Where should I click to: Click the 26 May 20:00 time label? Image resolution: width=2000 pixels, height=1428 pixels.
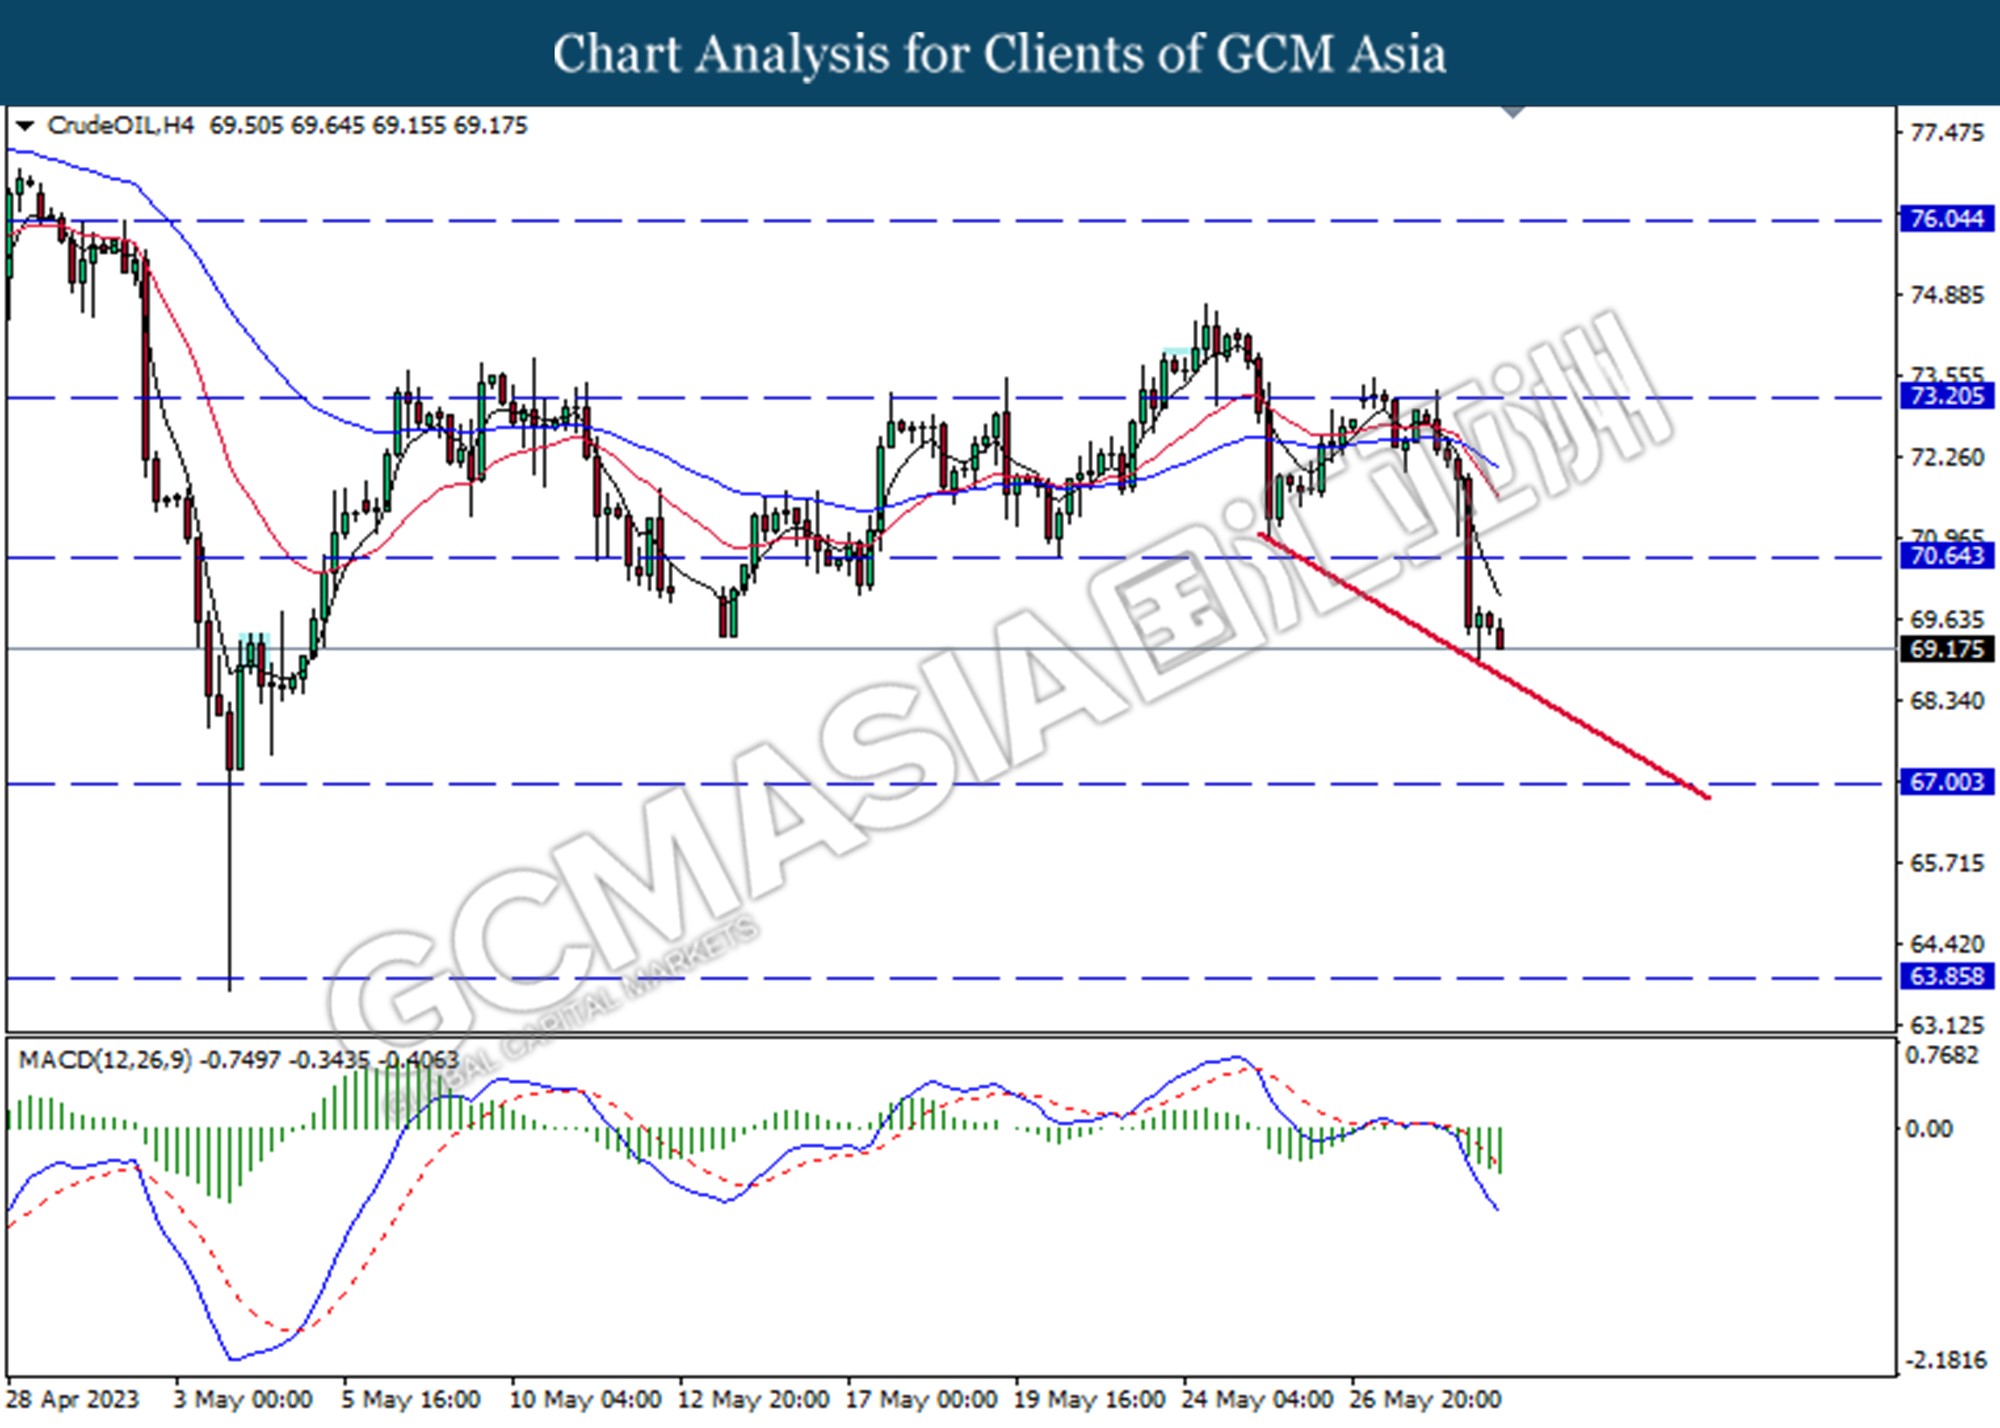(x=1425, y=1399)
